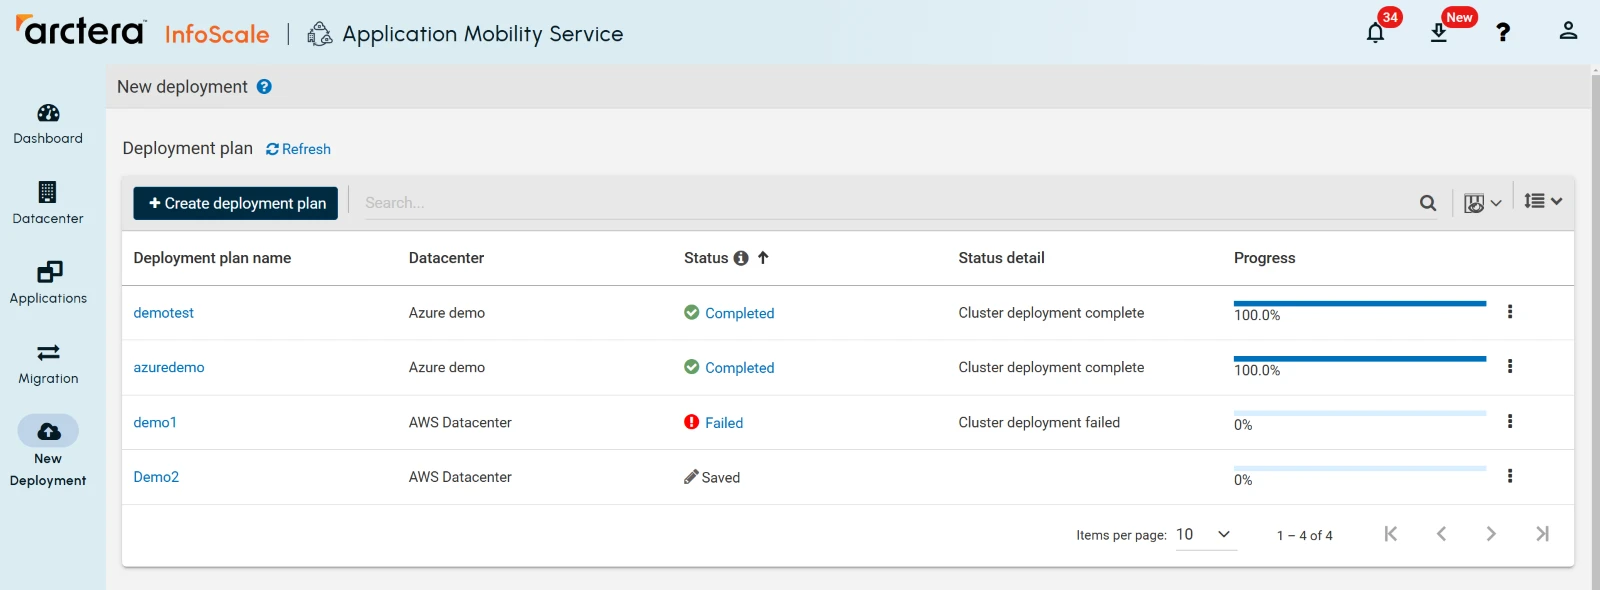Open the azuredemo deployment plan link
This screenshot has height=590, width=1600.
click(x=169, y=368)
